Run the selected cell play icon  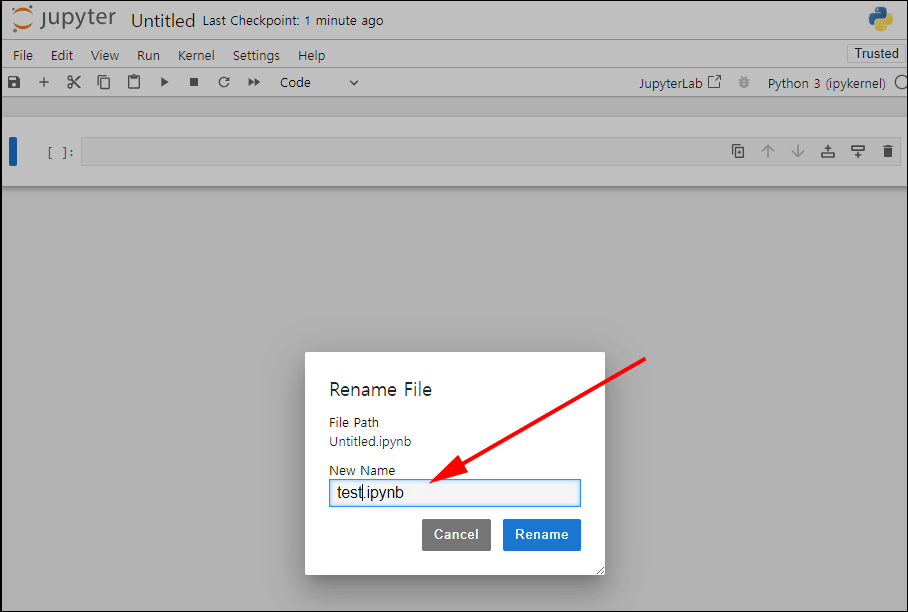coord(164,82)
